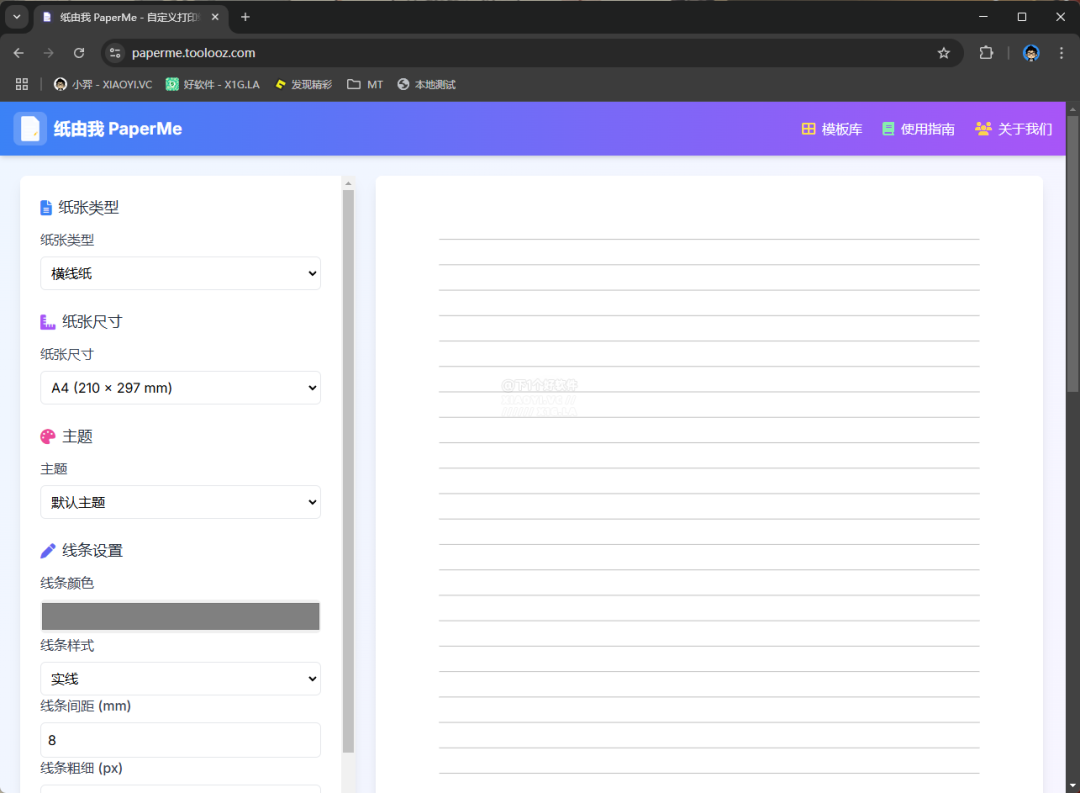Expand the 线条样式 dropdown showing 实线
This screenshot has width=1080, height=793.
tap(180, 679)
